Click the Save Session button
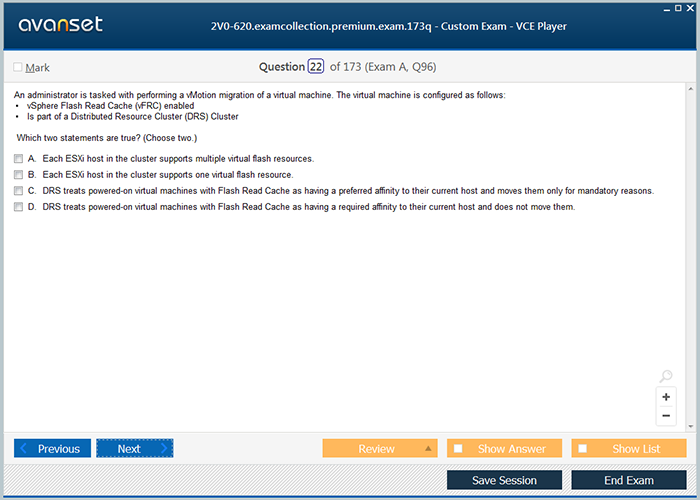The width and height of the screenshot is (700, 500). [x=504, y=480]
